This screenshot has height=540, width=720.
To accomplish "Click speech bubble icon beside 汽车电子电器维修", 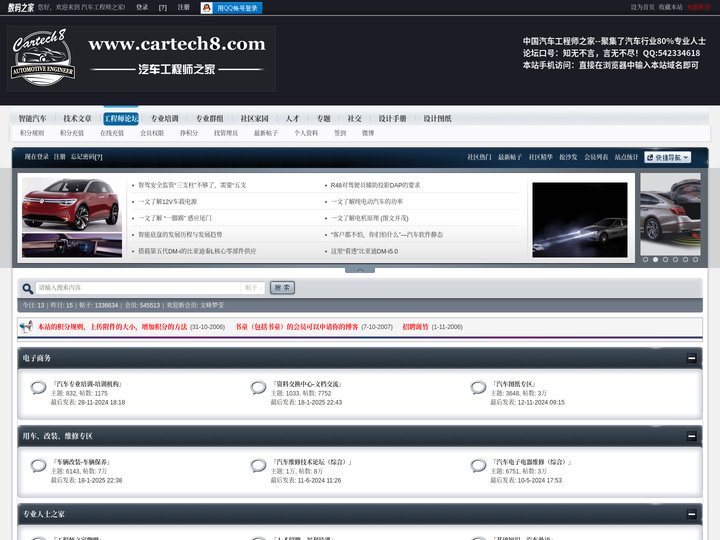I will point(478,466).
